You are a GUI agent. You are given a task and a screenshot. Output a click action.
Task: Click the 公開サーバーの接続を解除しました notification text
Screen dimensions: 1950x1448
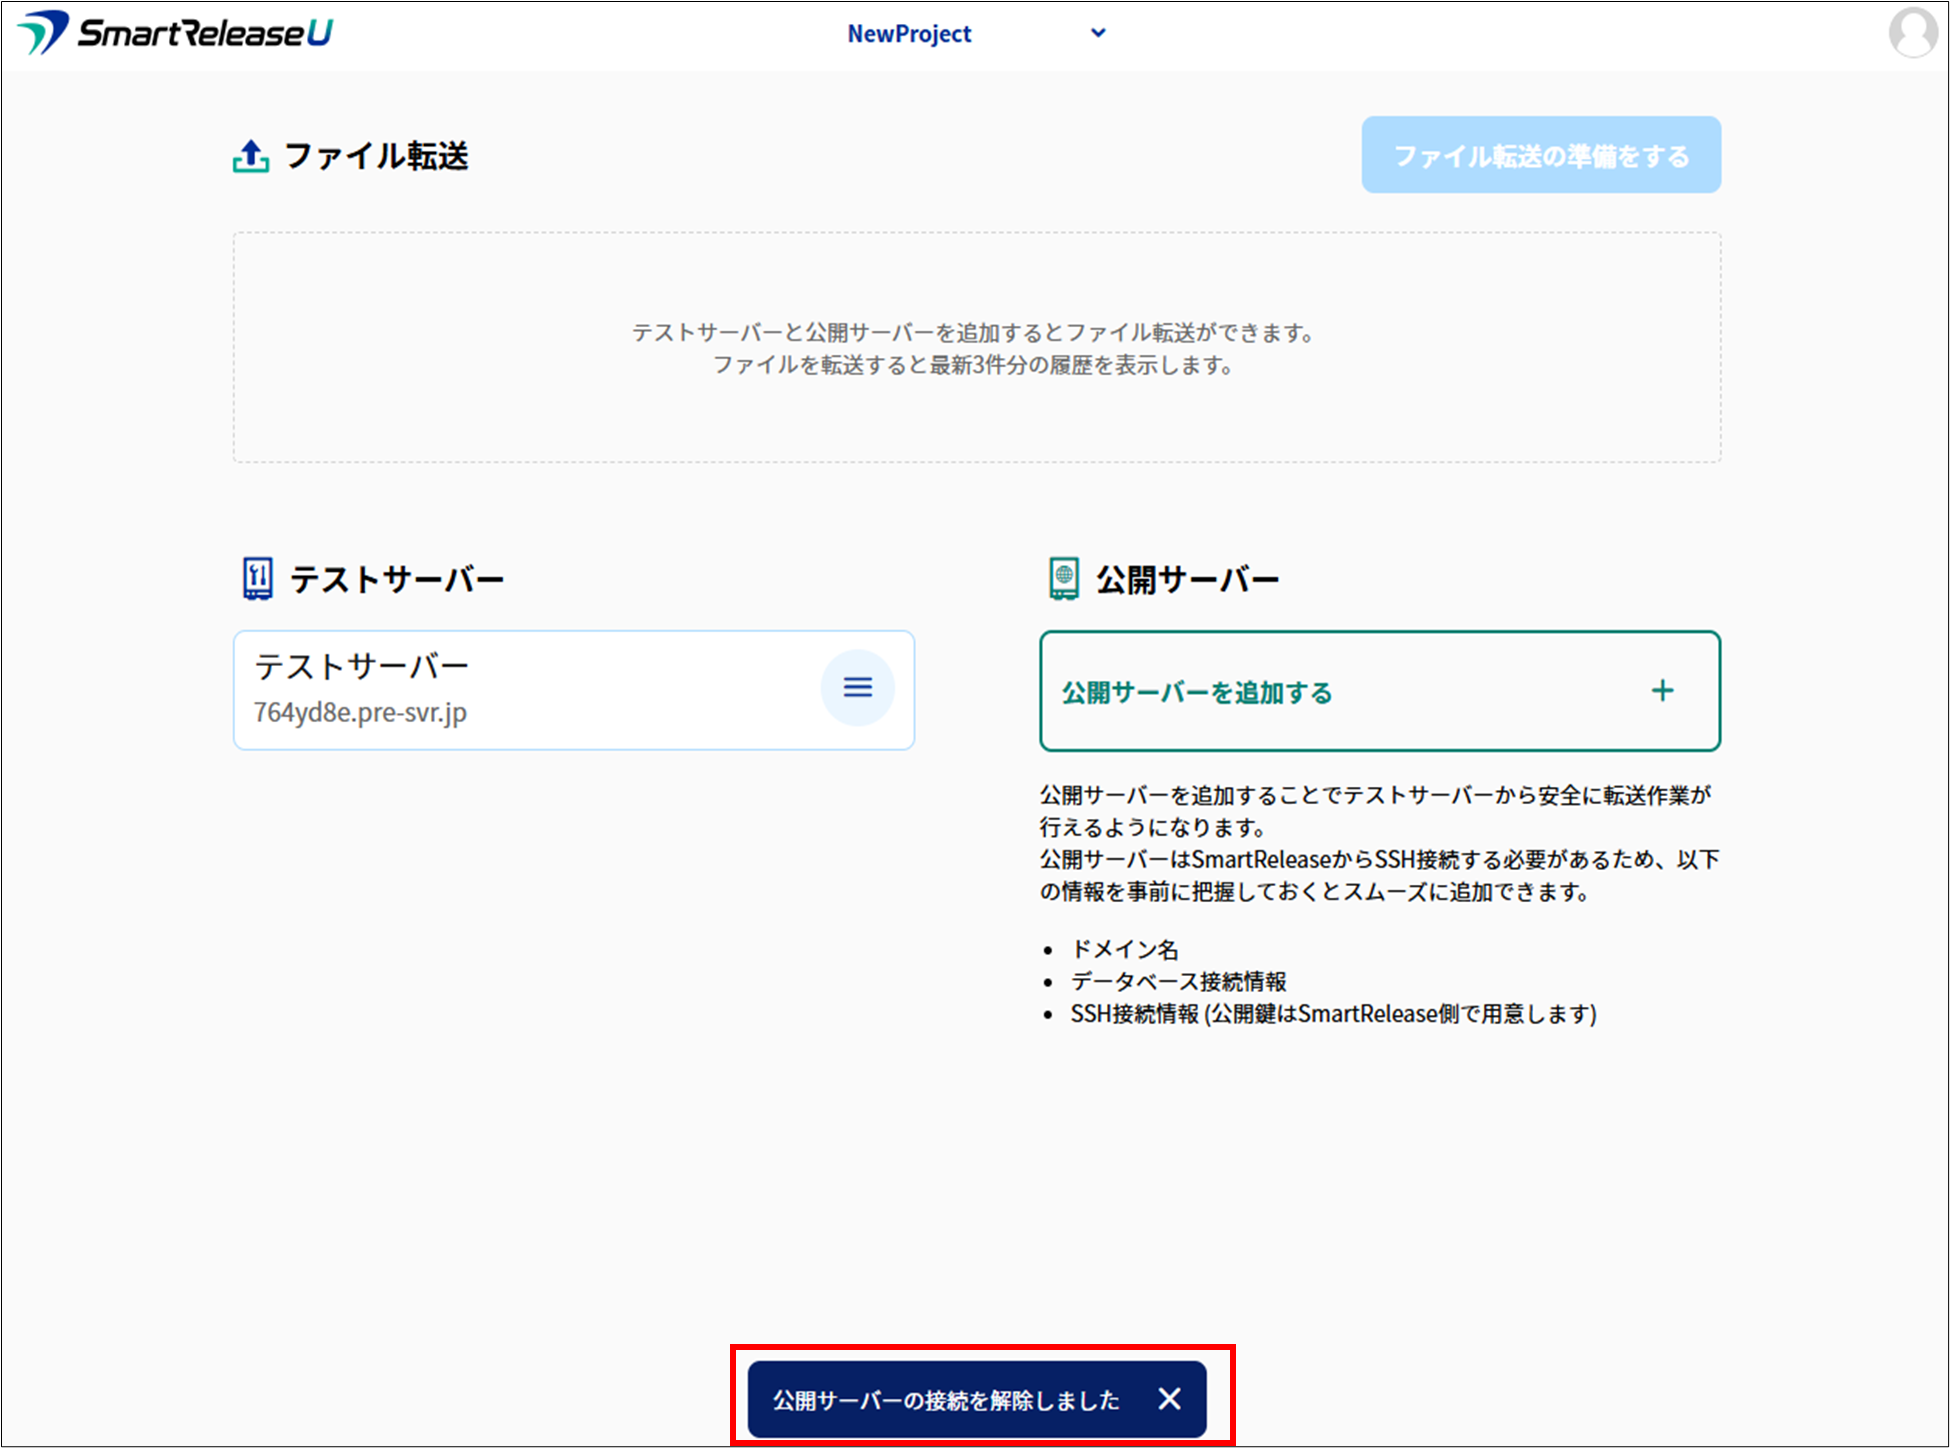click(x=946, y=1400)
